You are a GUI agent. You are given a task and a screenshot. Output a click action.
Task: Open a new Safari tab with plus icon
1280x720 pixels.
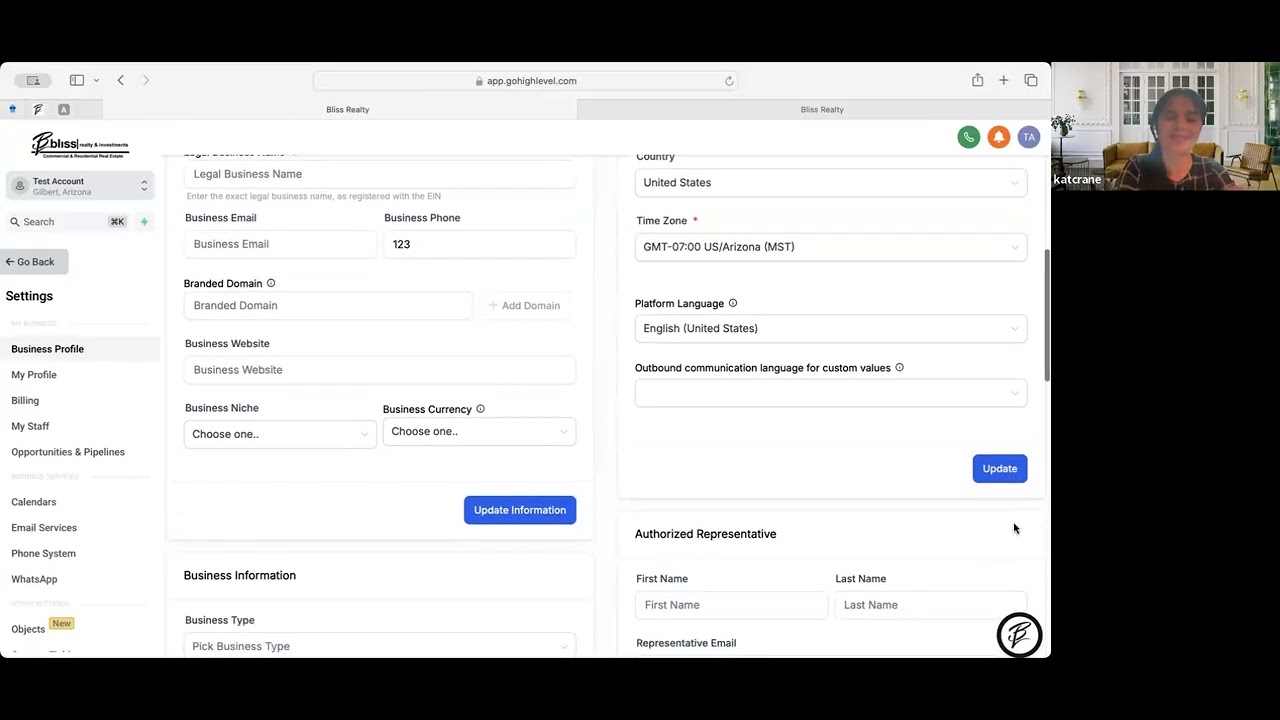(x=1003, y=80)
